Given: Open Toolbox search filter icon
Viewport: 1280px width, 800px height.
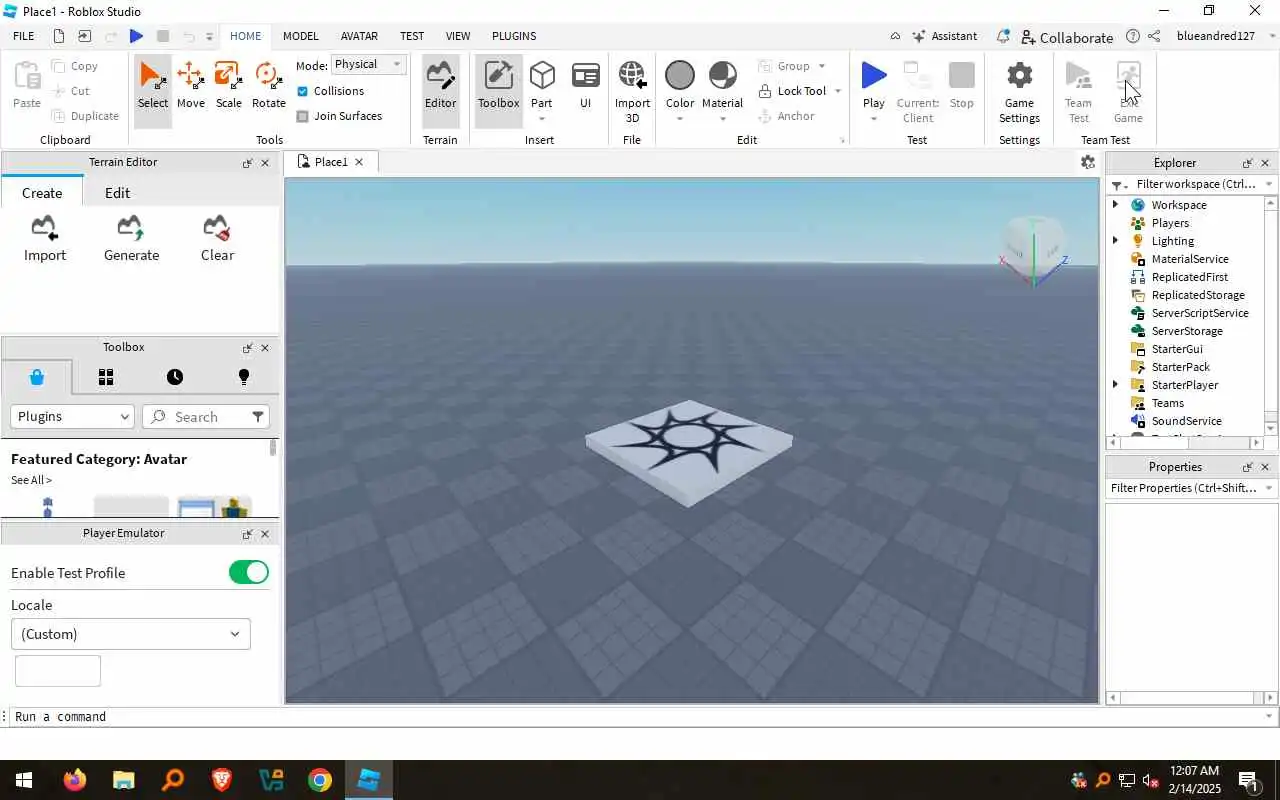Looking at the screenshot, I should click(257, 416).
